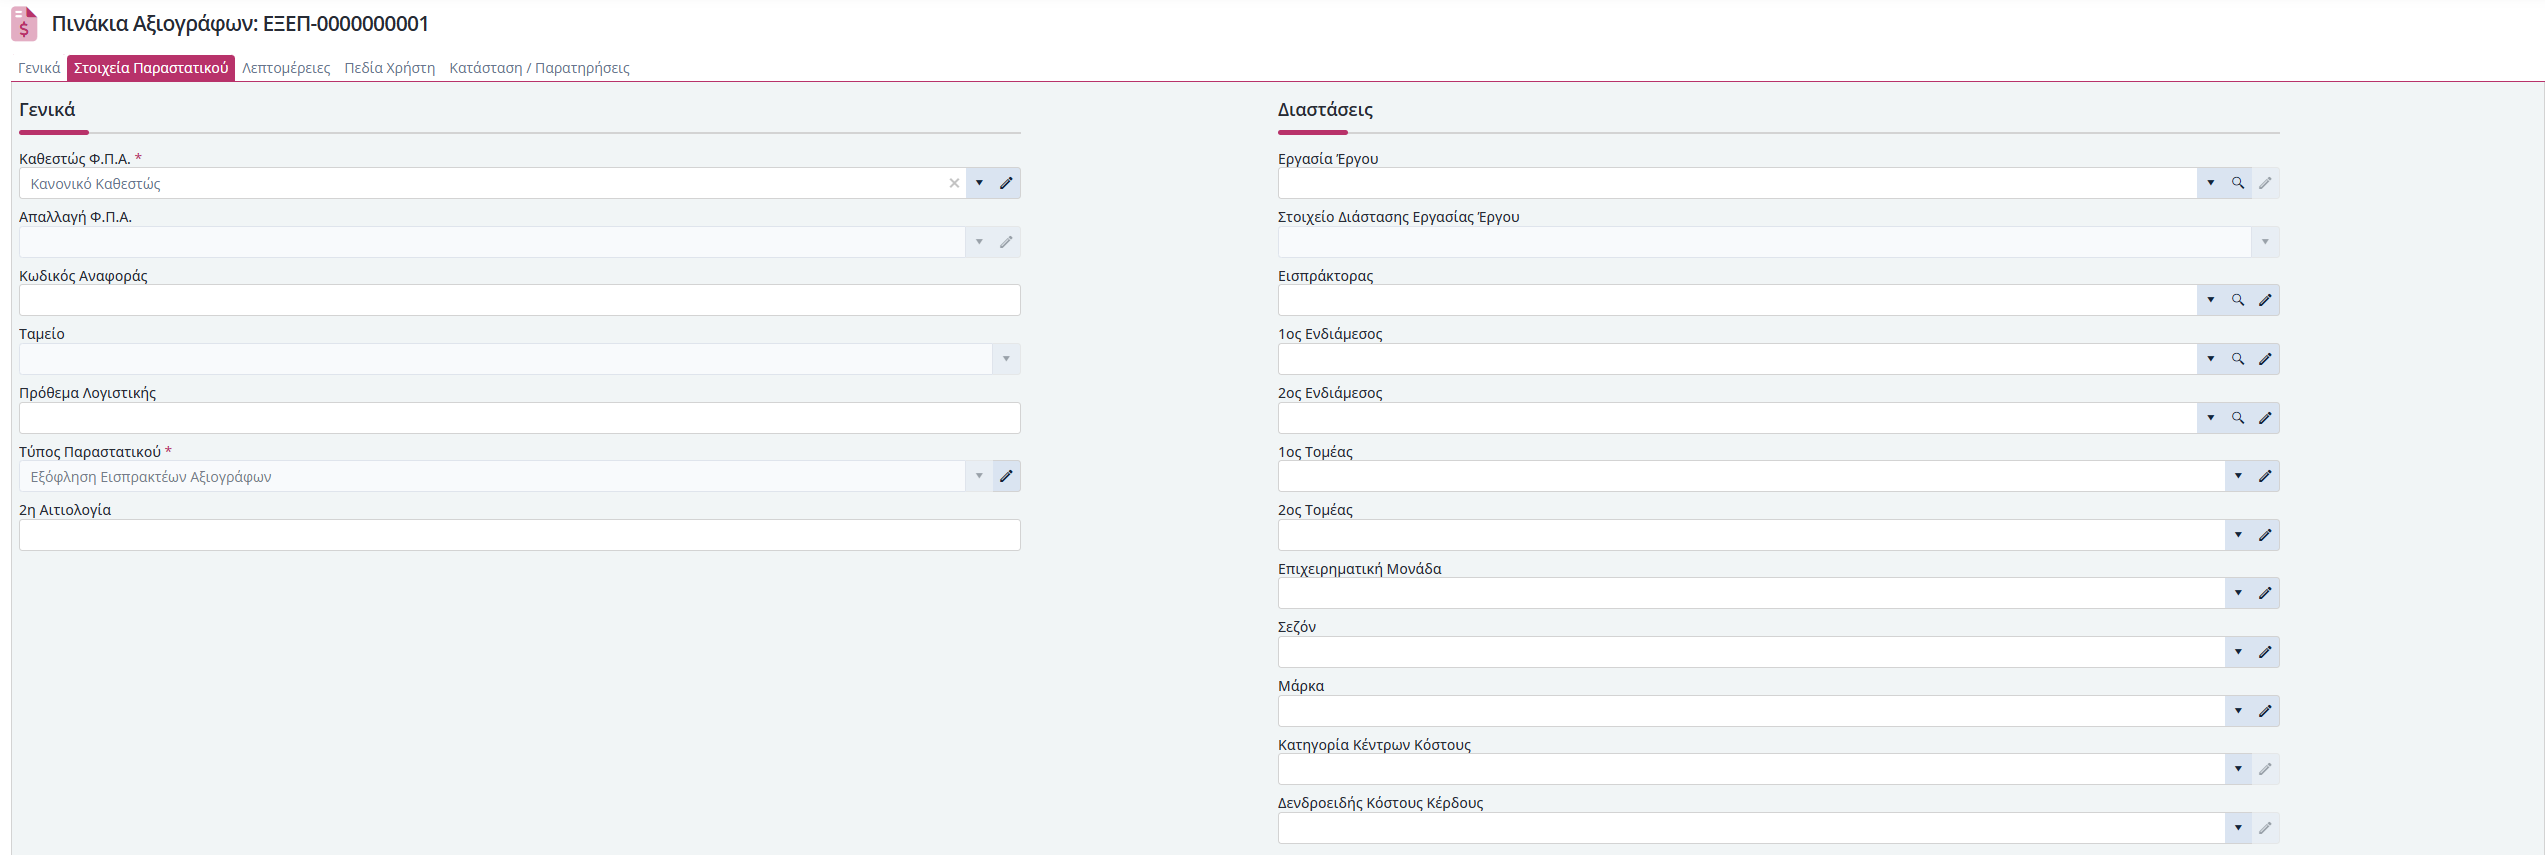The width and height of the screenshot is (2545, 855).
Task: Expand Επιχειρηματική Μονάδα dropdown arrow
Action: (x=2238, y=593)
